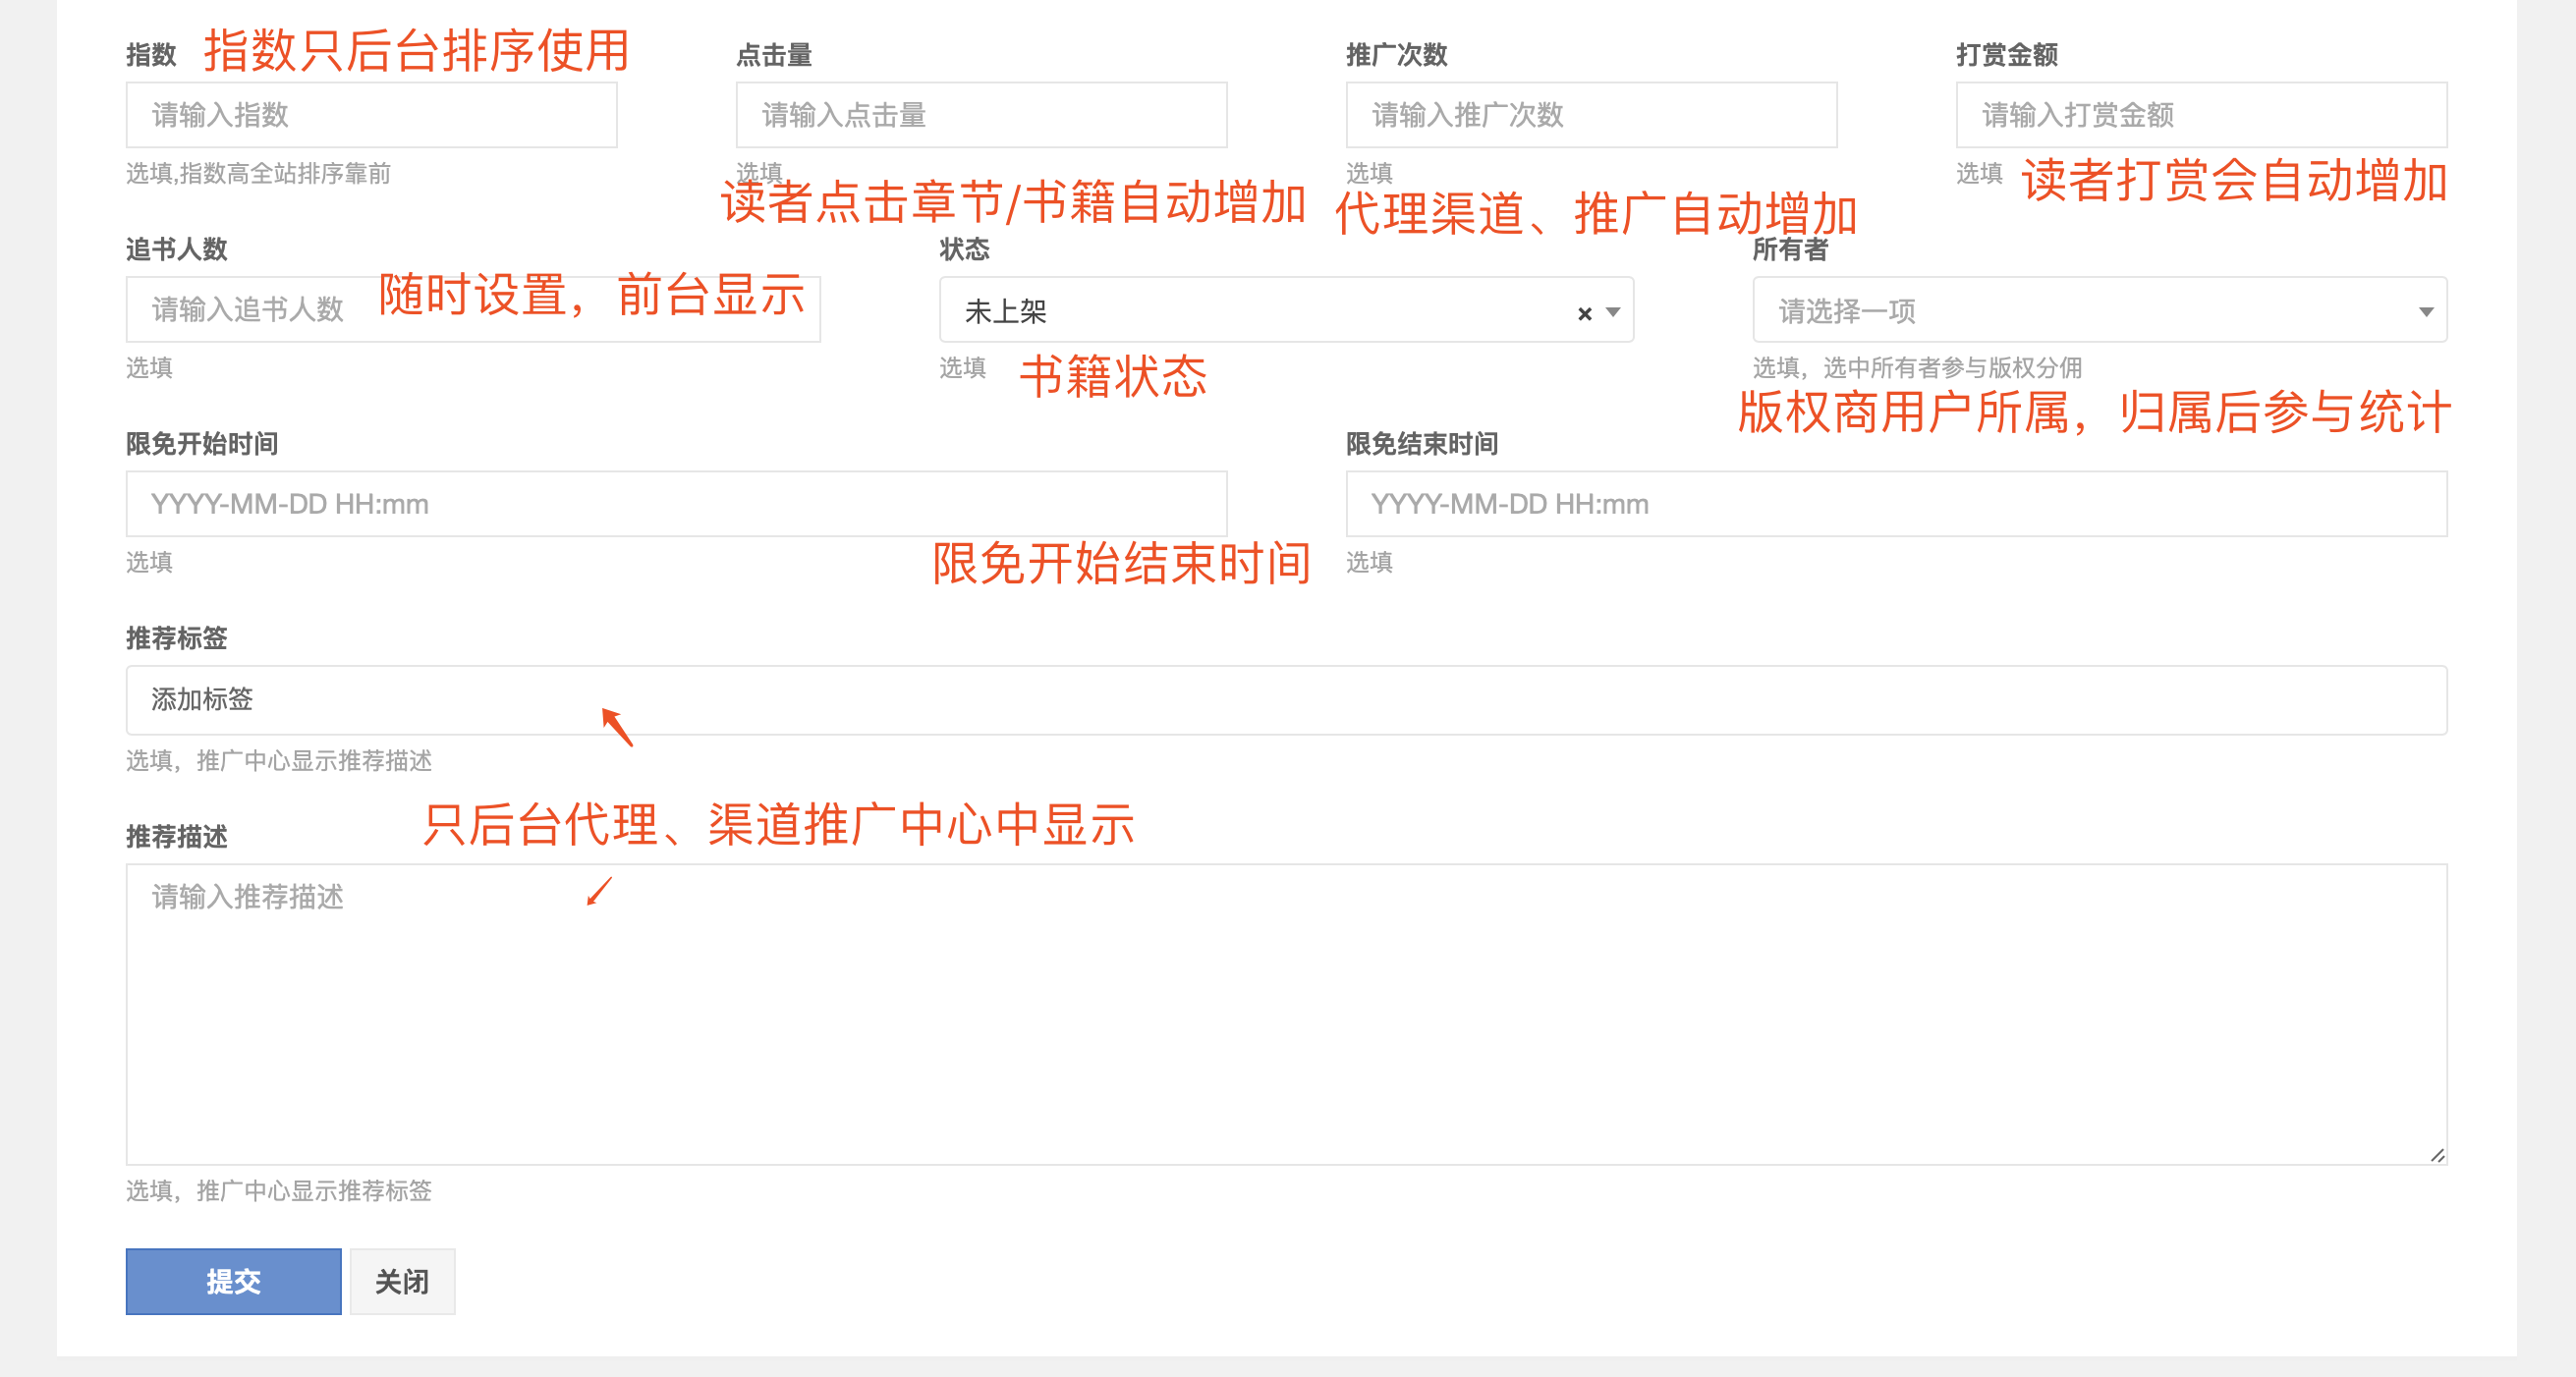Focus the 推荐描述 text area
2576x1377 pixels.
(1286, 1014)
